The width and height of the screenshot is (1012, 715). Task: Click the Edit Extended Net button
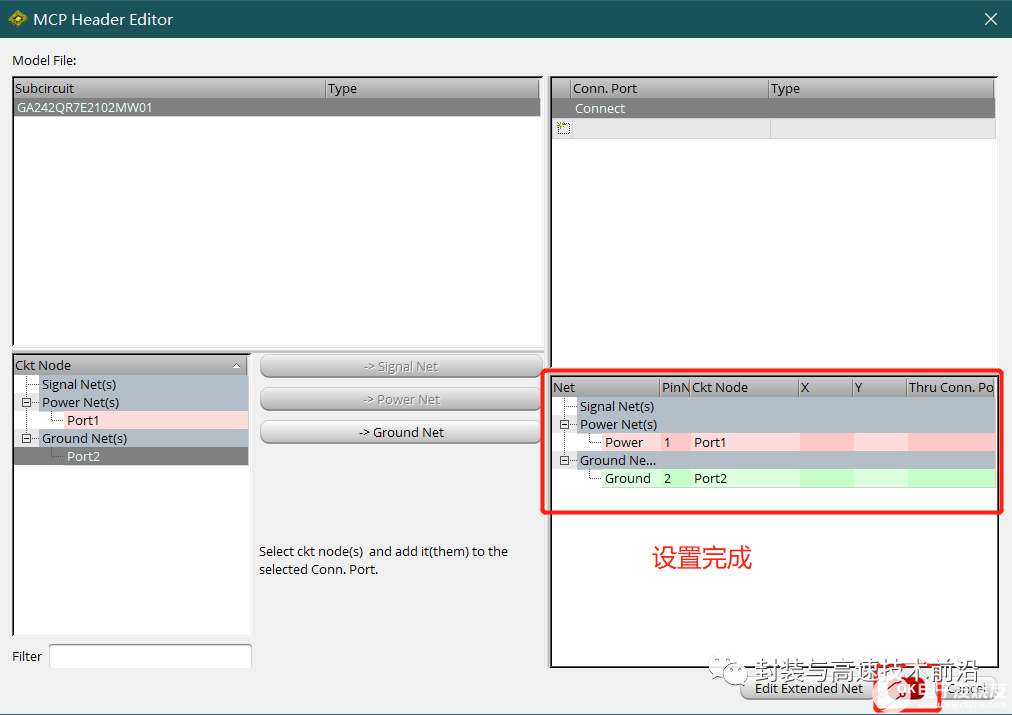pos(808,689)
